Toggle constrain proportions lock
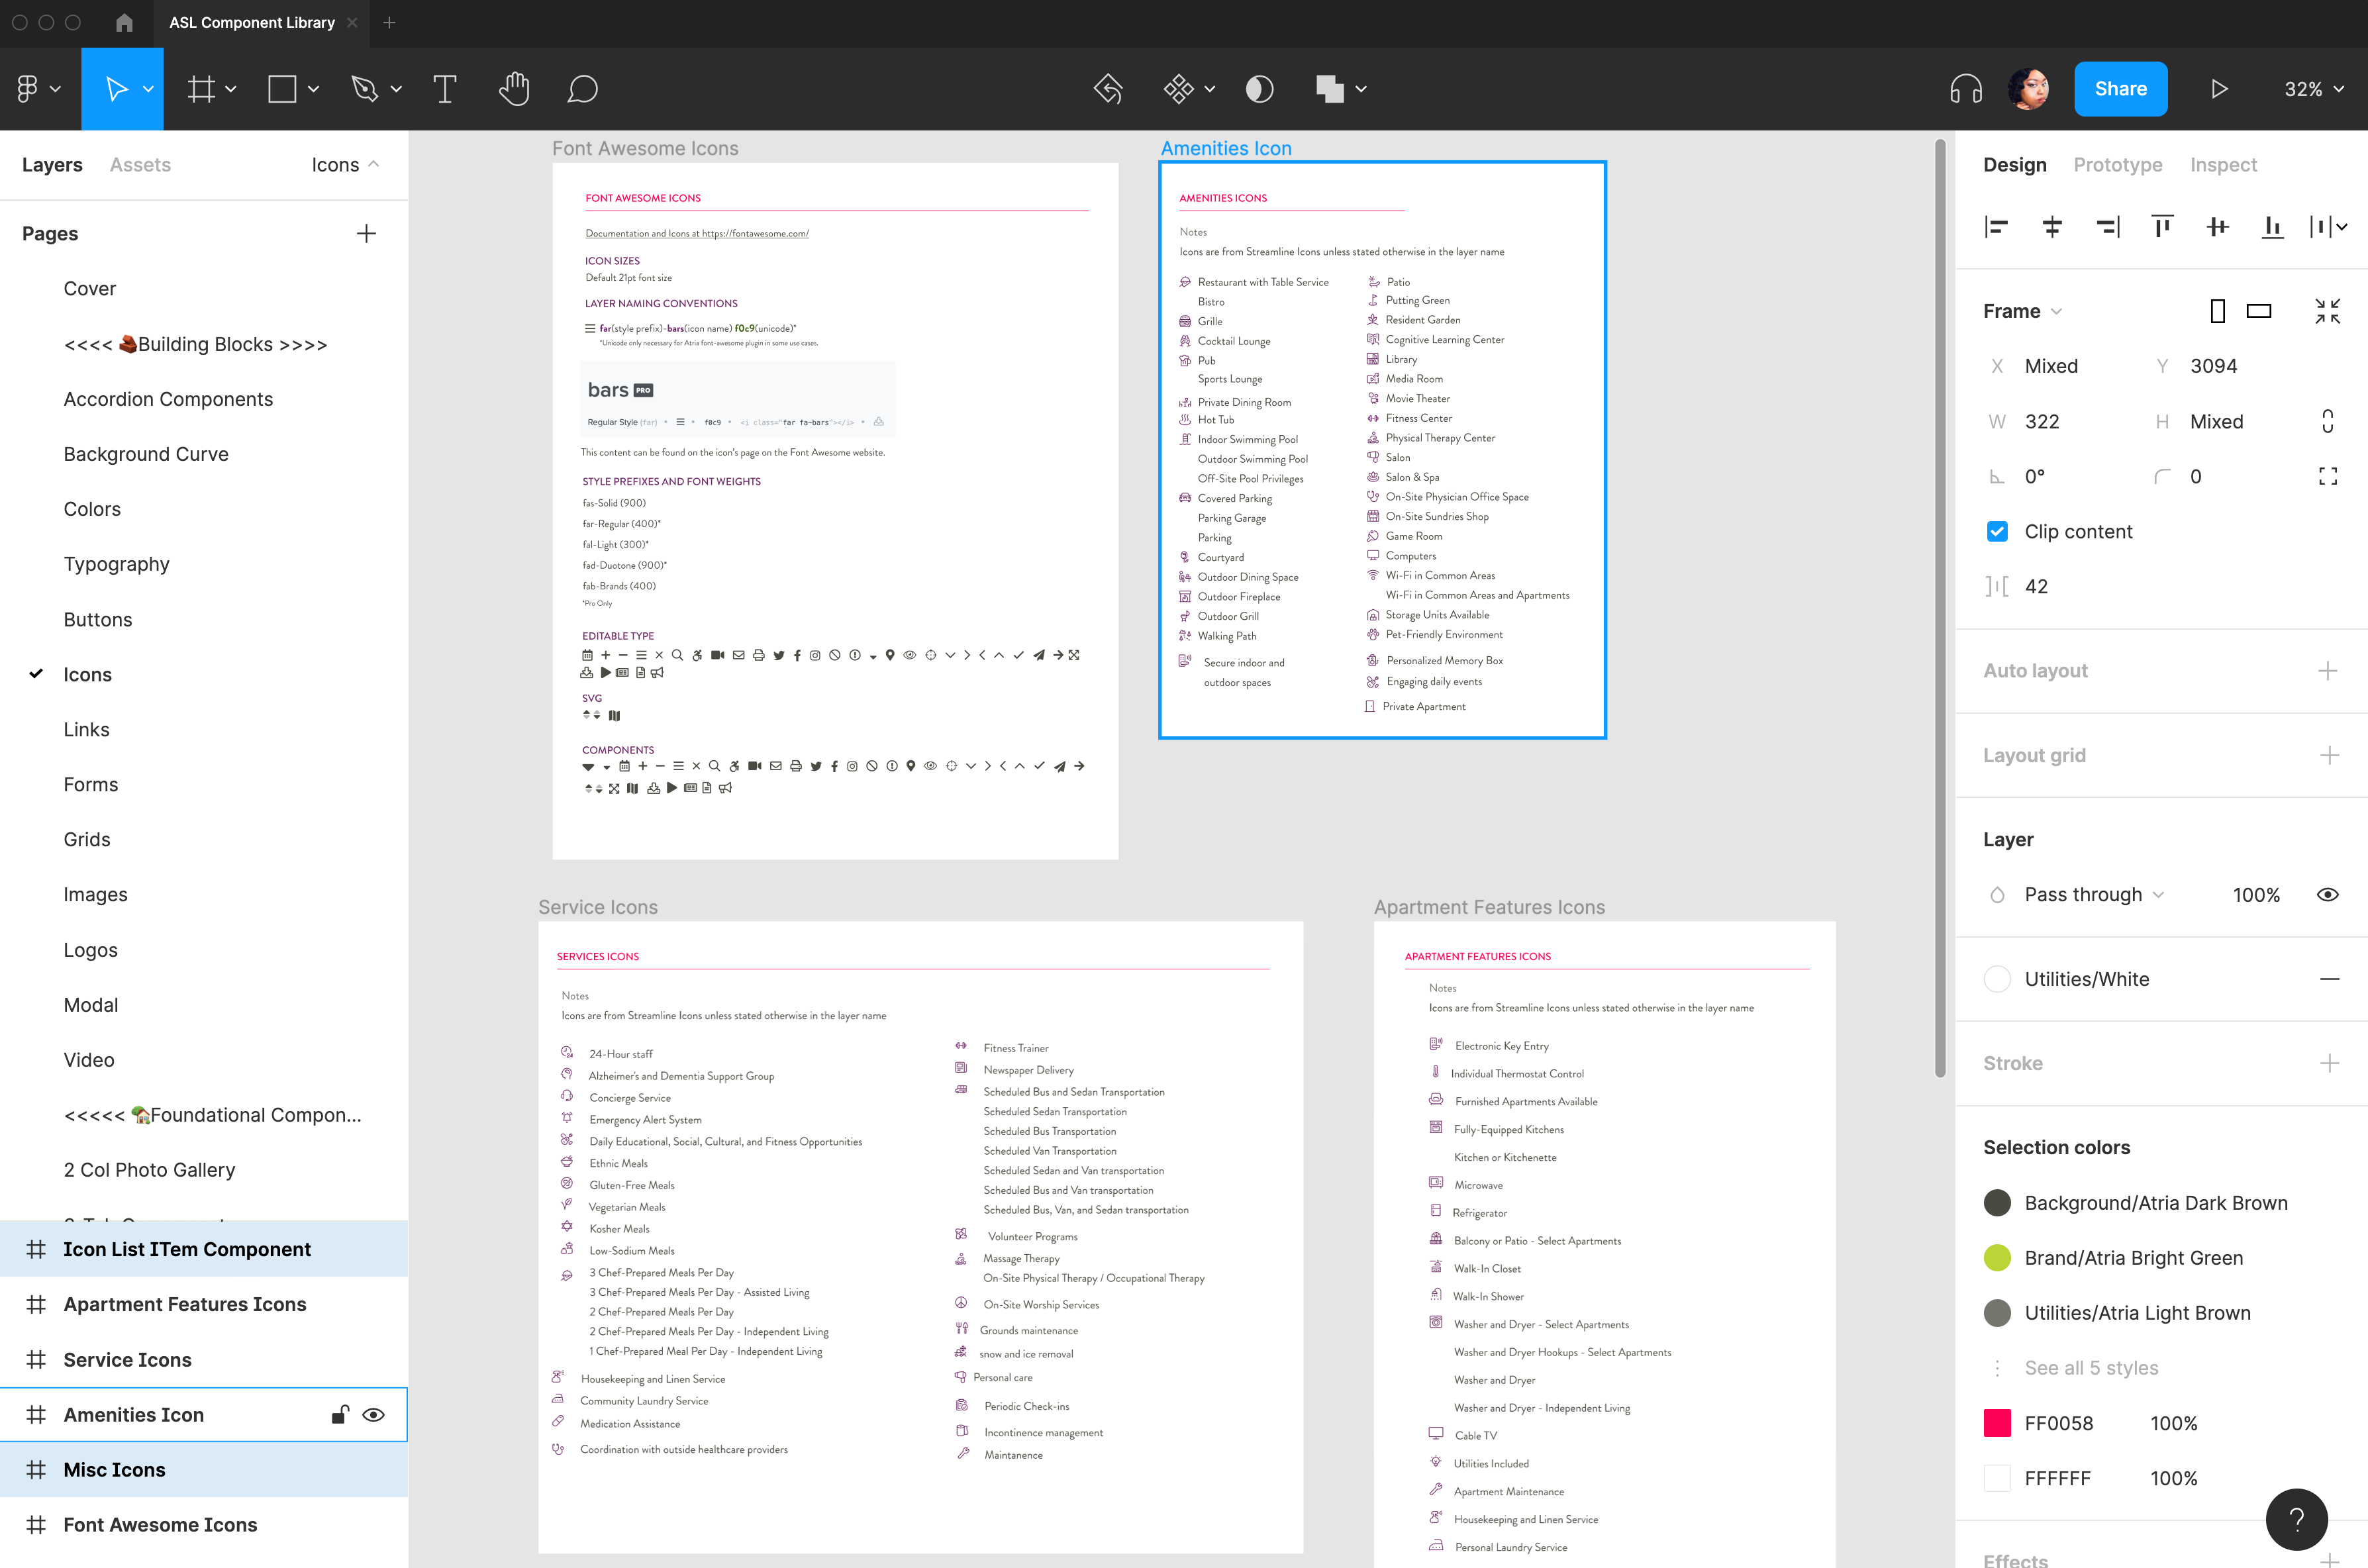2368x1568 pixels. (x=2327, y=421)
